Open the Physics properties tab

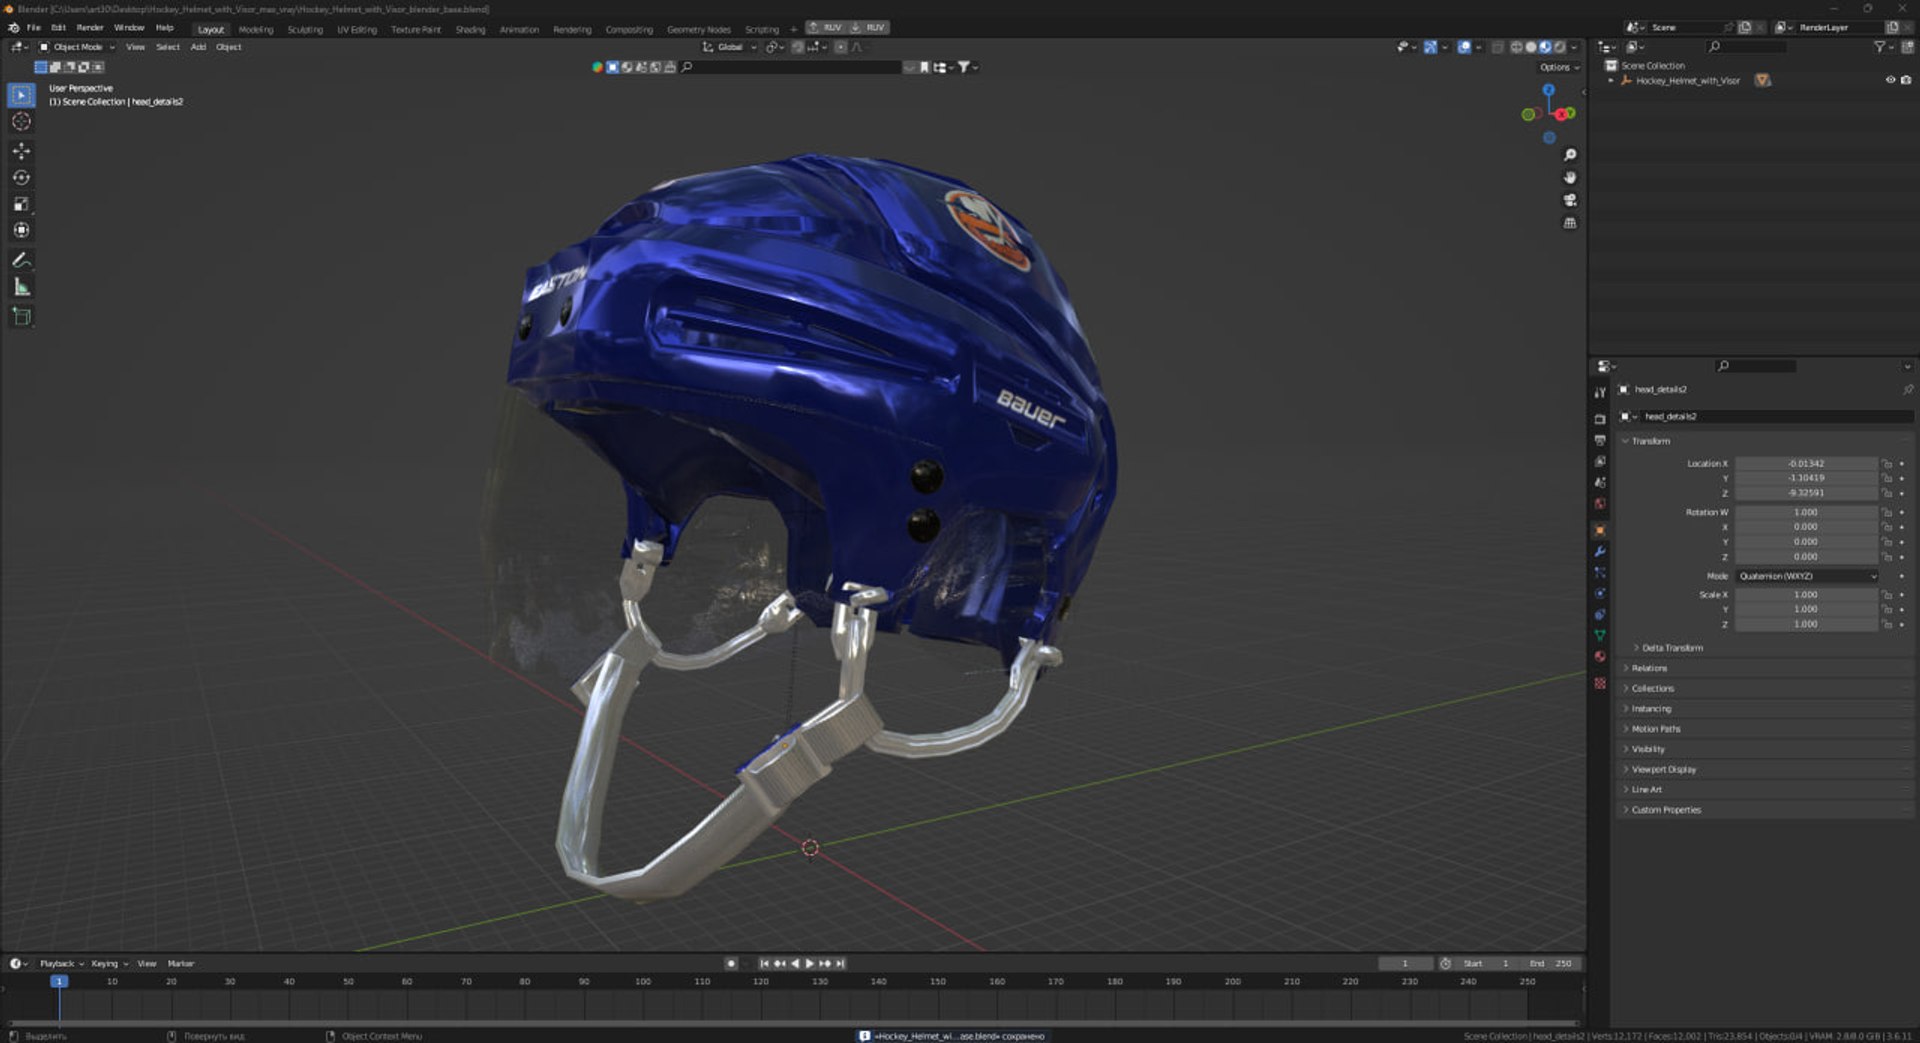point(1600,593)
